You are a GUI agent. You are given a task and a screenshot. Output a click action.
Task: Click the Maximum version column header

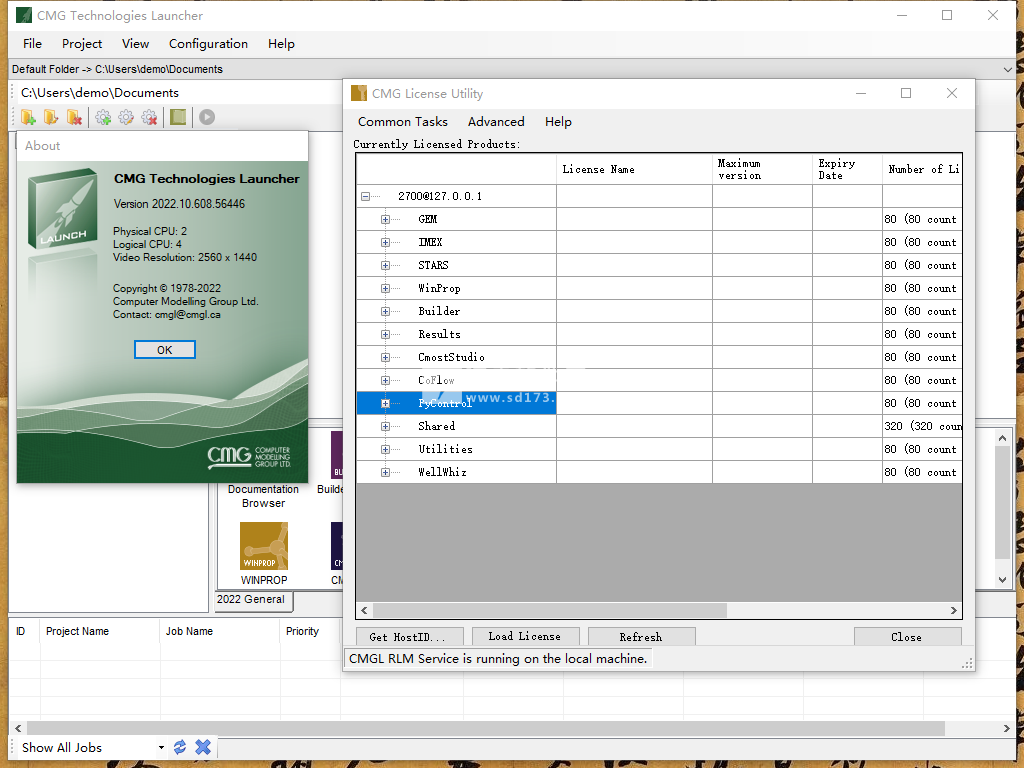(x=762, y=169)
